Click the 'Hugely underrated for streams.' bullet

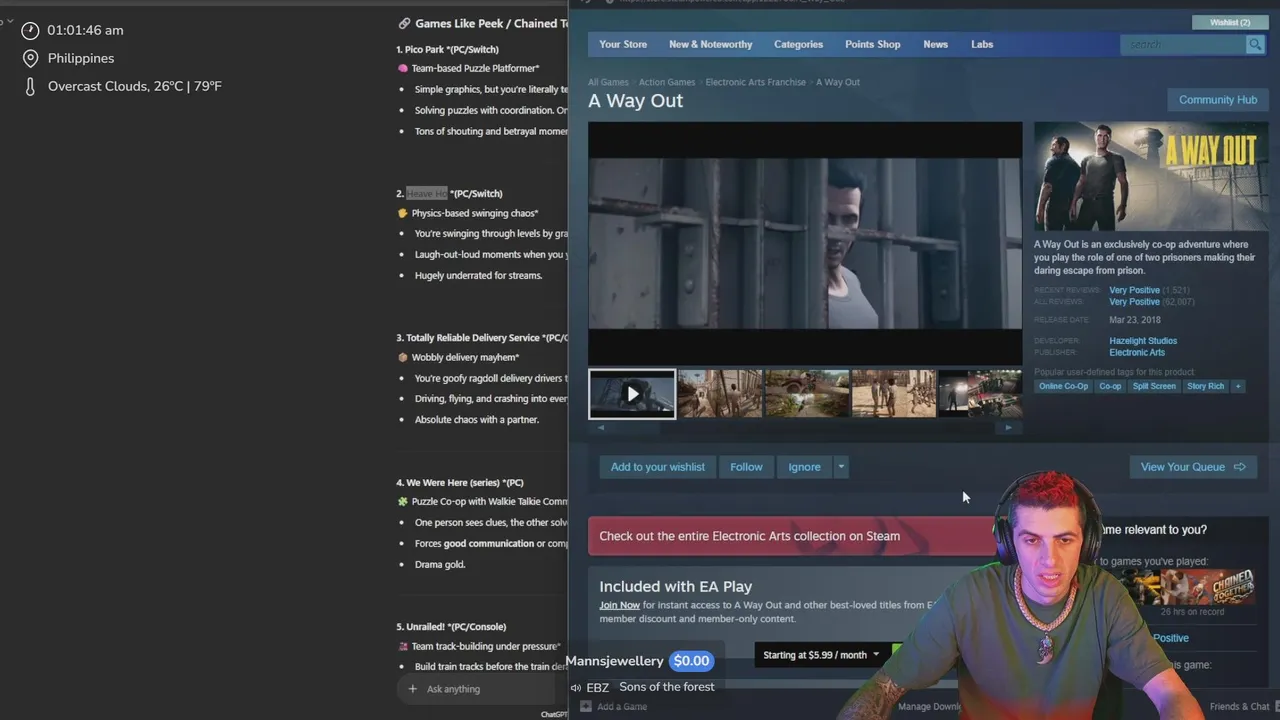(x=478, y=275)
